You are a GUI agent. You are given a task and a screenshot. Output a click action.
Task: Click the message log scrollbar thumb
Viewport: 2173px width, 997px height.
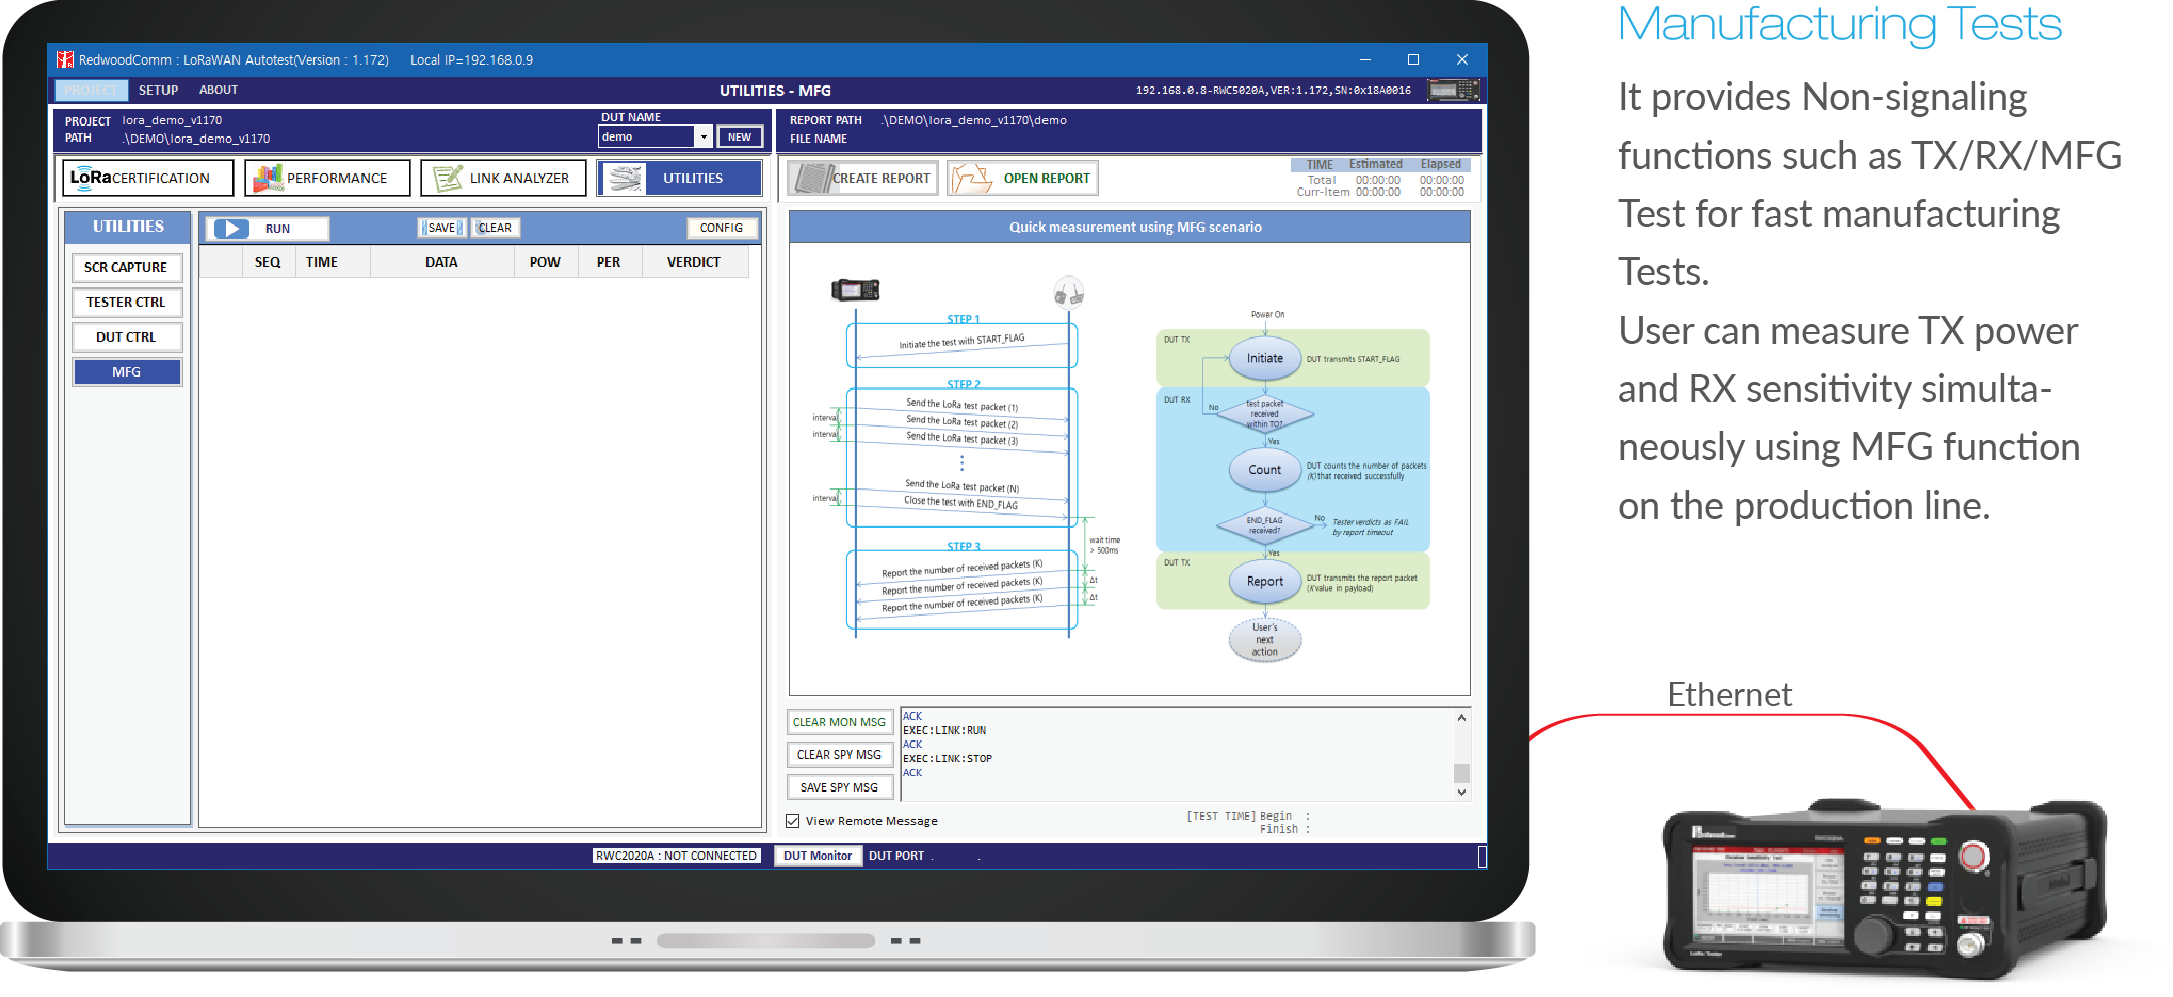click(x=1462, y=773)
